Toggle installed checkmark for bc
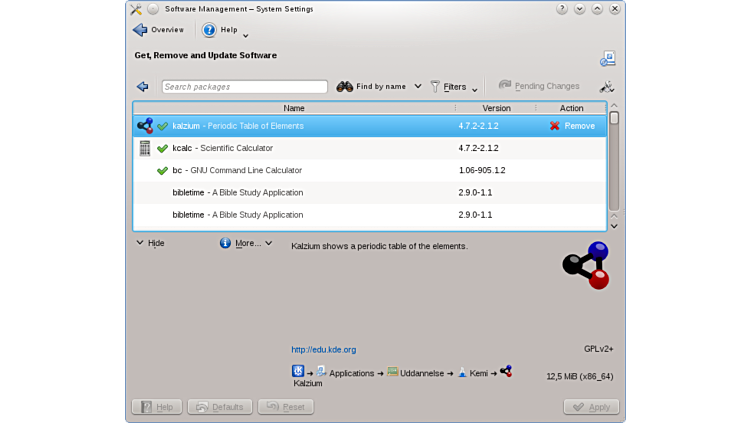Image resolution: width=752 pixels, height=423 pixels. click(x=162, y=170)
